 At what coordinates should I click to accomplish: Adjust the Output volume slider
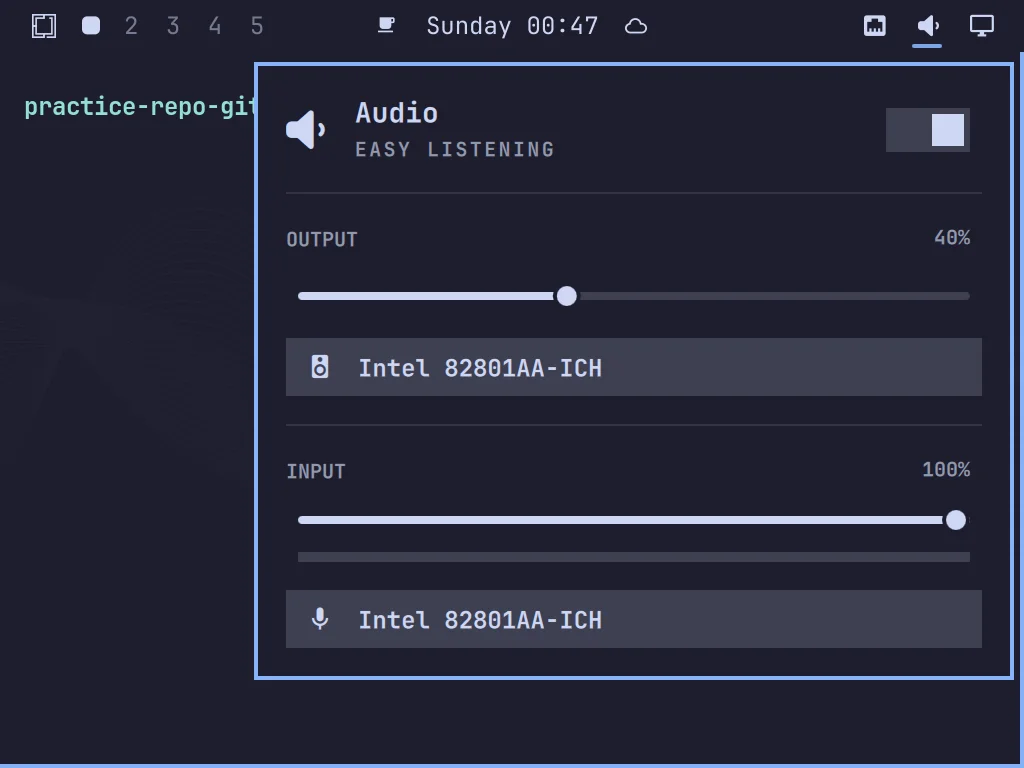(633, 296)
